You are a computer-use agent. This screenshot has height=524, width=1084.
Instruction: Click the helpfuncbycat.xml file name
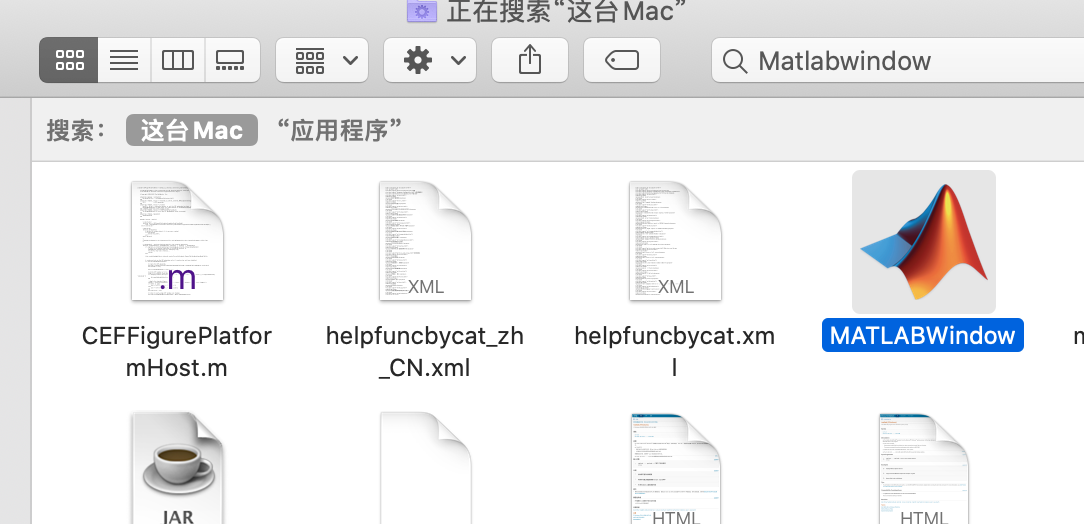pyautogui.click(x=675, y=351)
